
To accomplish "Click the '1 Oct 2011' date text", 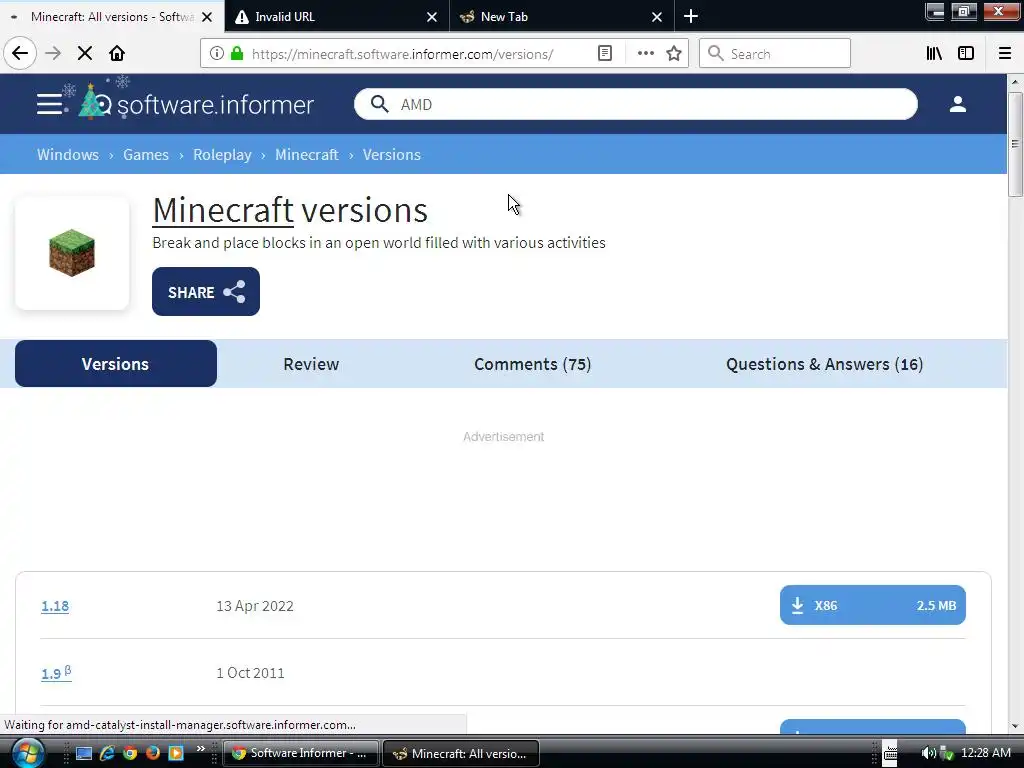I will (x=250, y=673).
